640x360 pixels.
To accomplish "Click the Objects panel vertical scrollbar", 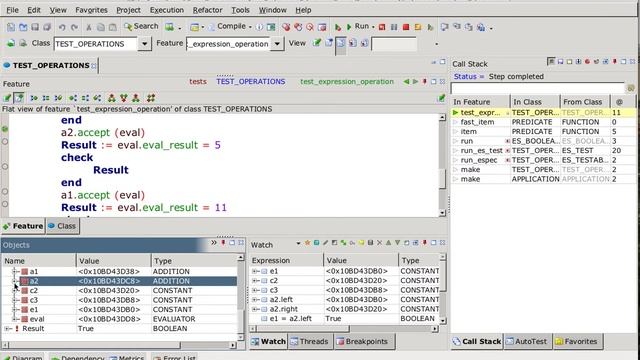I will [241, 297].
